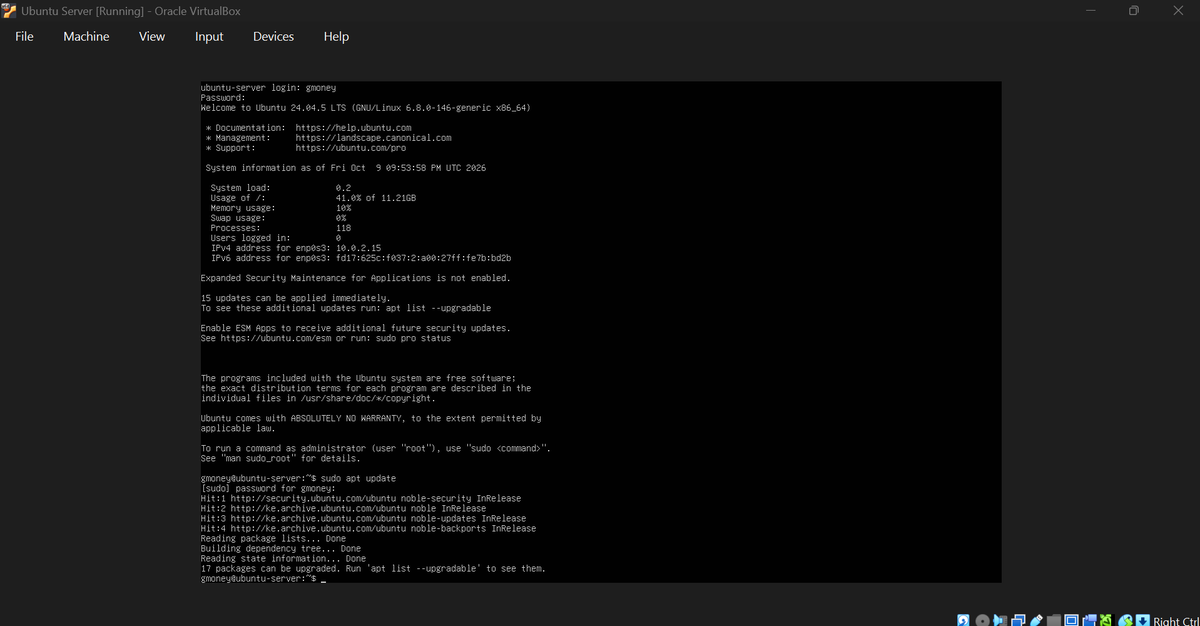The image size is (1200, 626).
Task: Minimize the VirtualBox window
Action: point(1090,10)
